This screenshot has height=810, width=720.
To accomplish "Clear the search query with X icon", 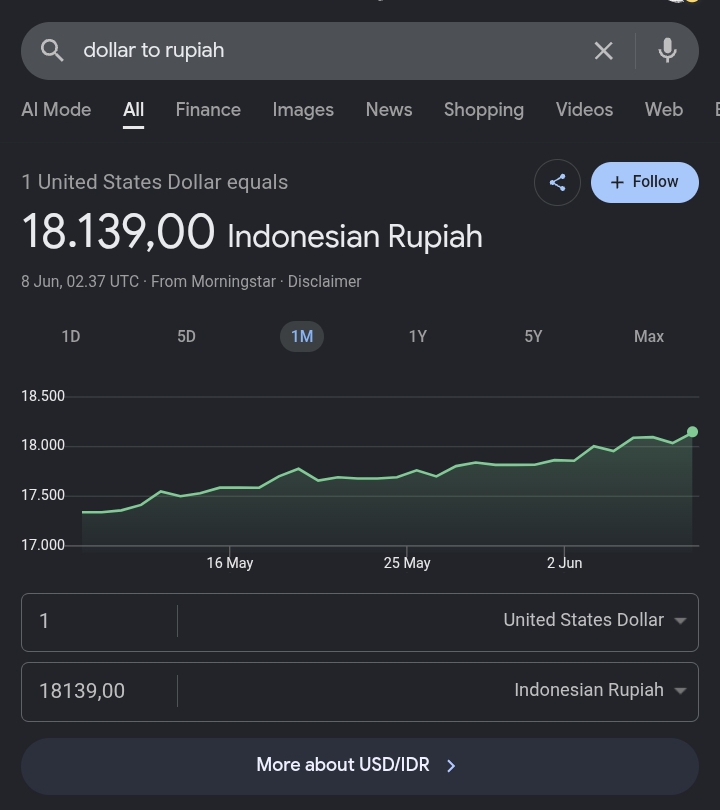I will (x=603, y=51).
